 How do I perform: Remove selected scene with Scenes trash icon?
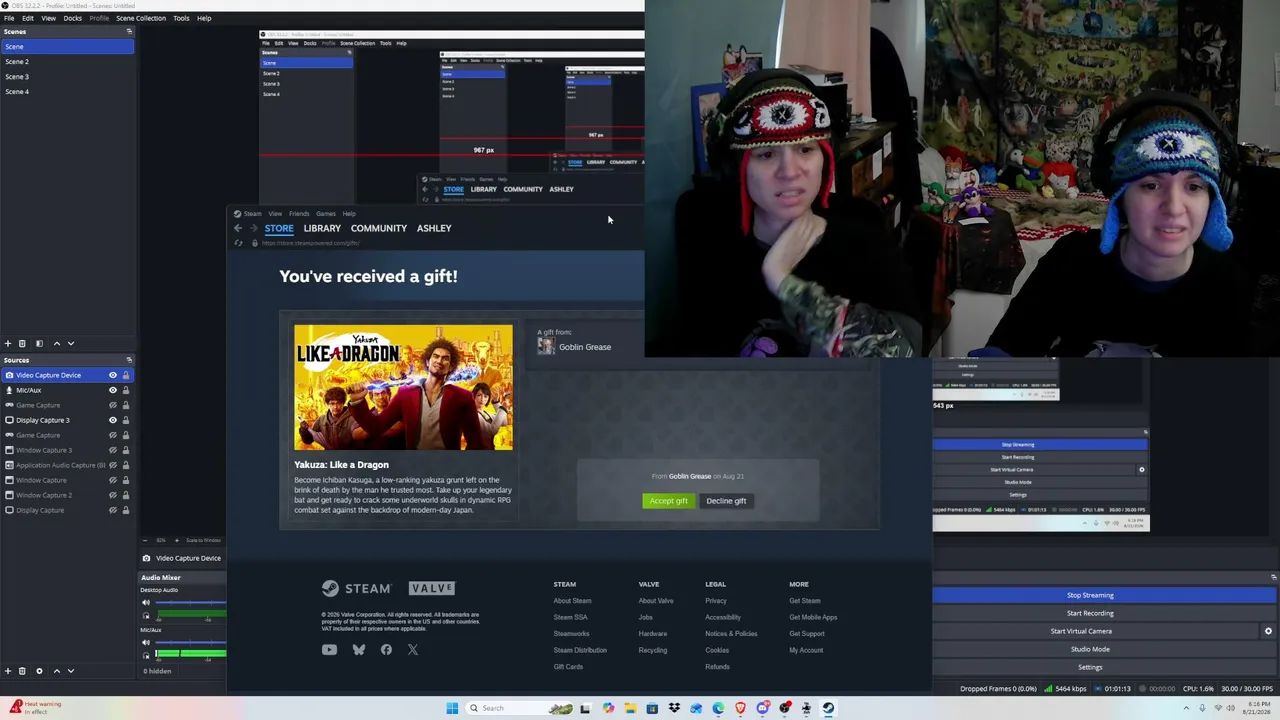pos(22,343)
